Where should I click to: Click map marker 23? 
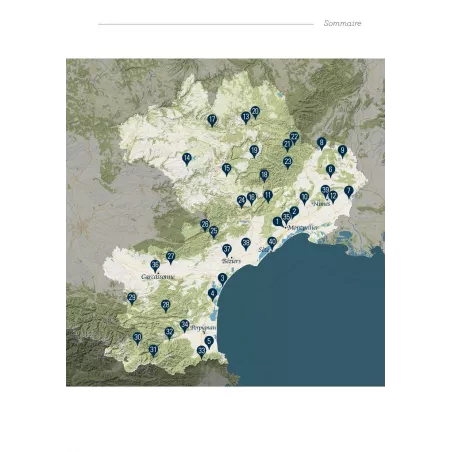pyautogui.click(x=288, y=163)
